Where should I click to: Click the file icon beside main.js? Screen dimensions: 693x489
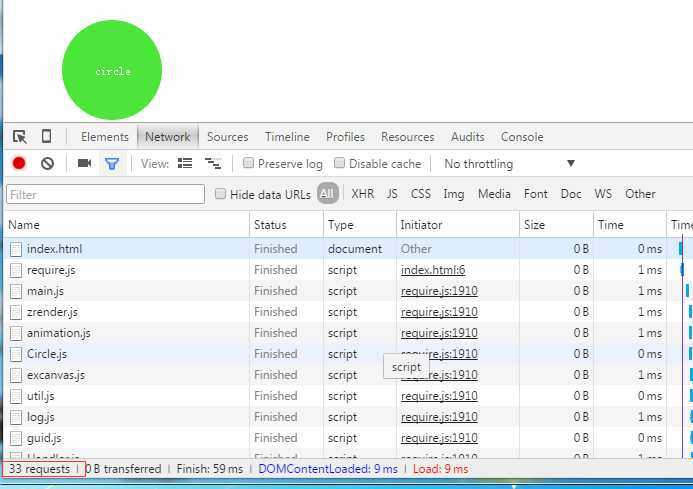tap(16, 291)
